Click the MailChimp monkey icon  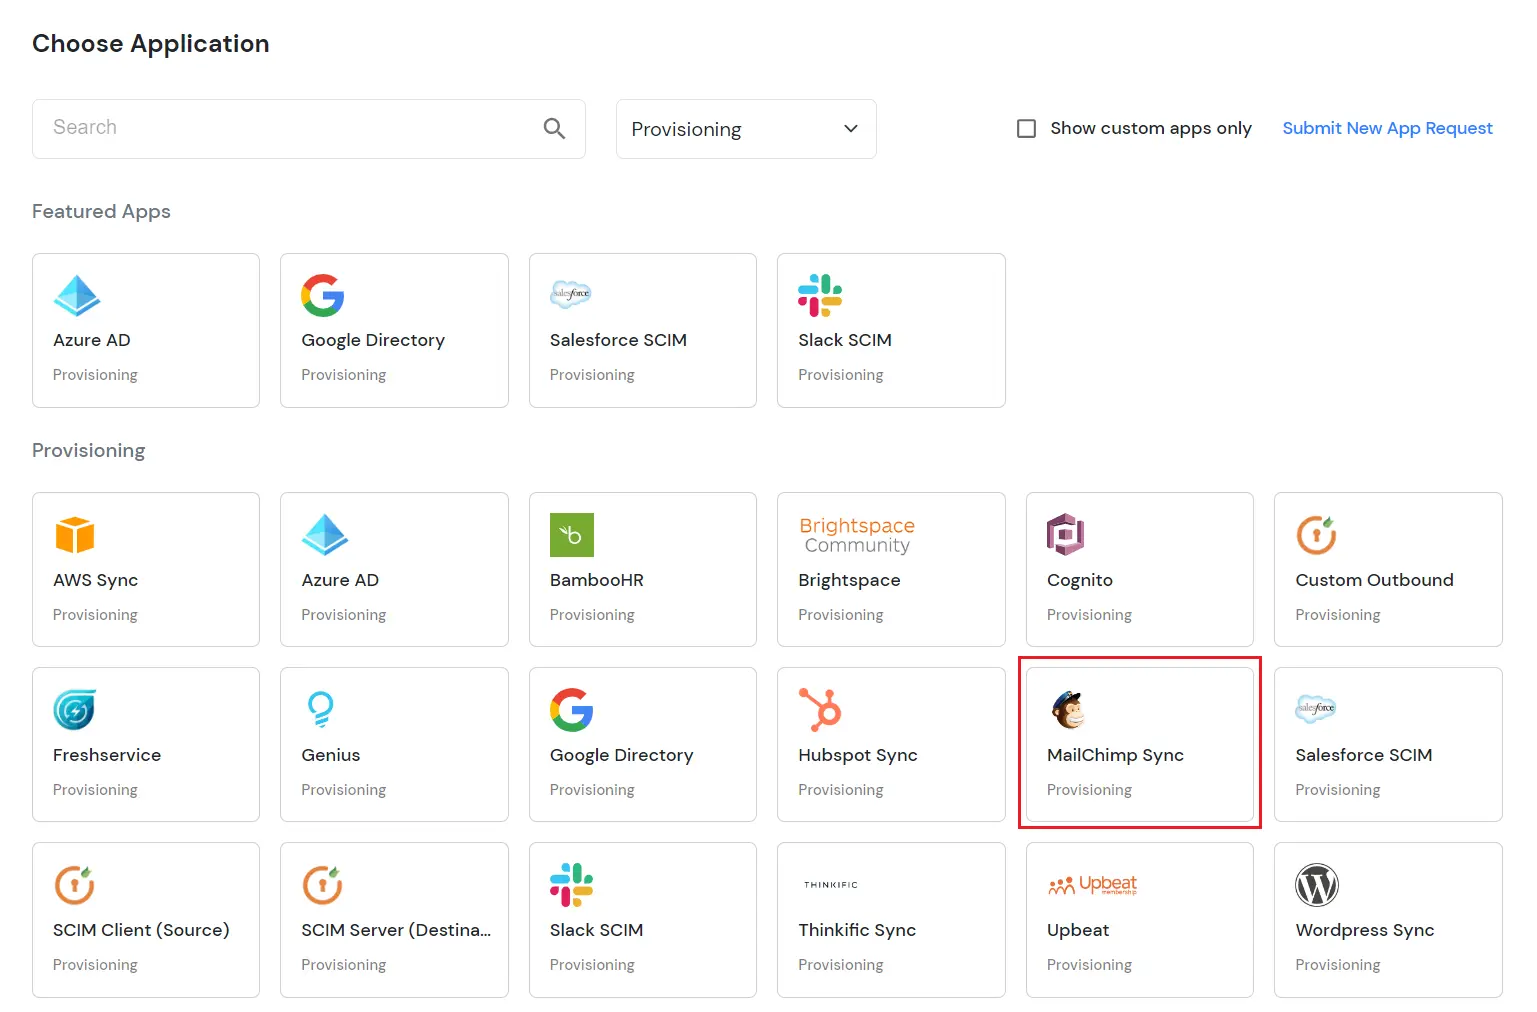point(1069,710)
